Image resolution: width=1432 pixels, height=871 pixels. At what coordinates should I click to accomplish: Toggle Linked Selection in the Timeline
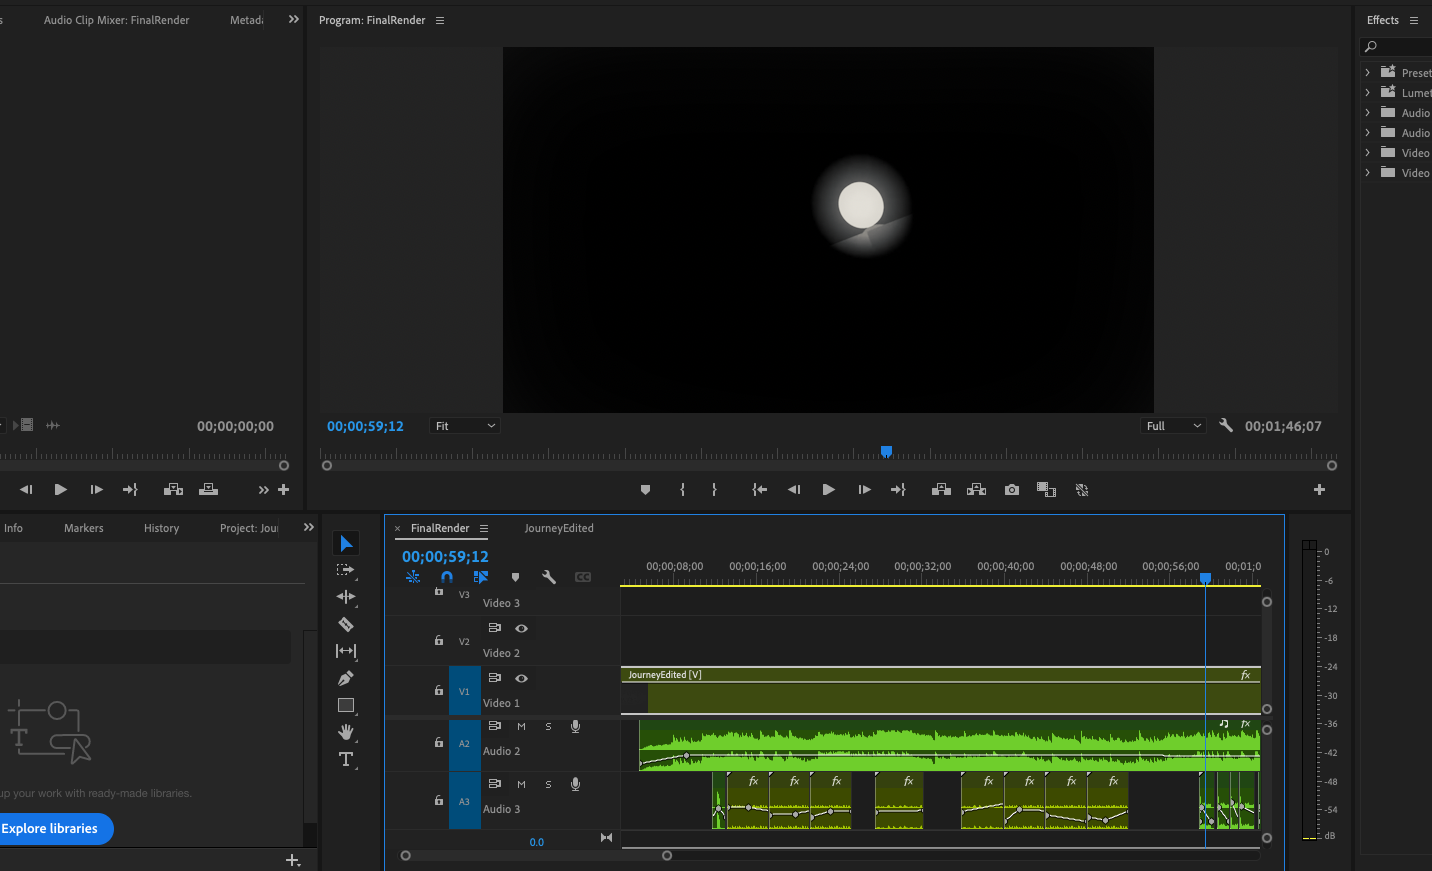[481, 577]
